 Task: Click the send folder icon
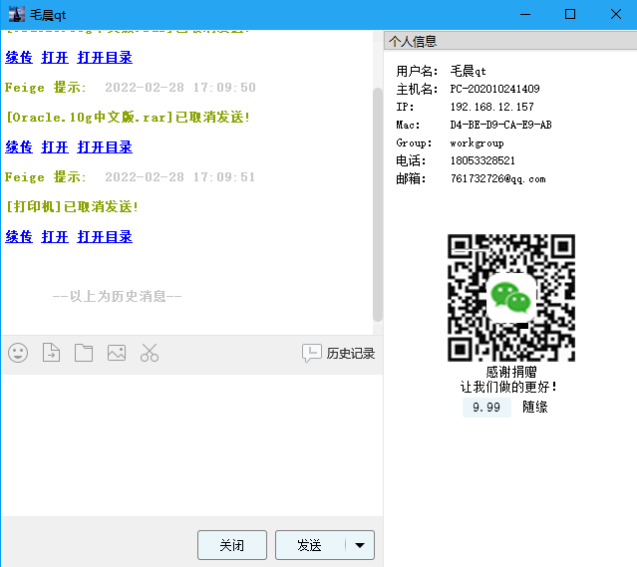[83, 353]
